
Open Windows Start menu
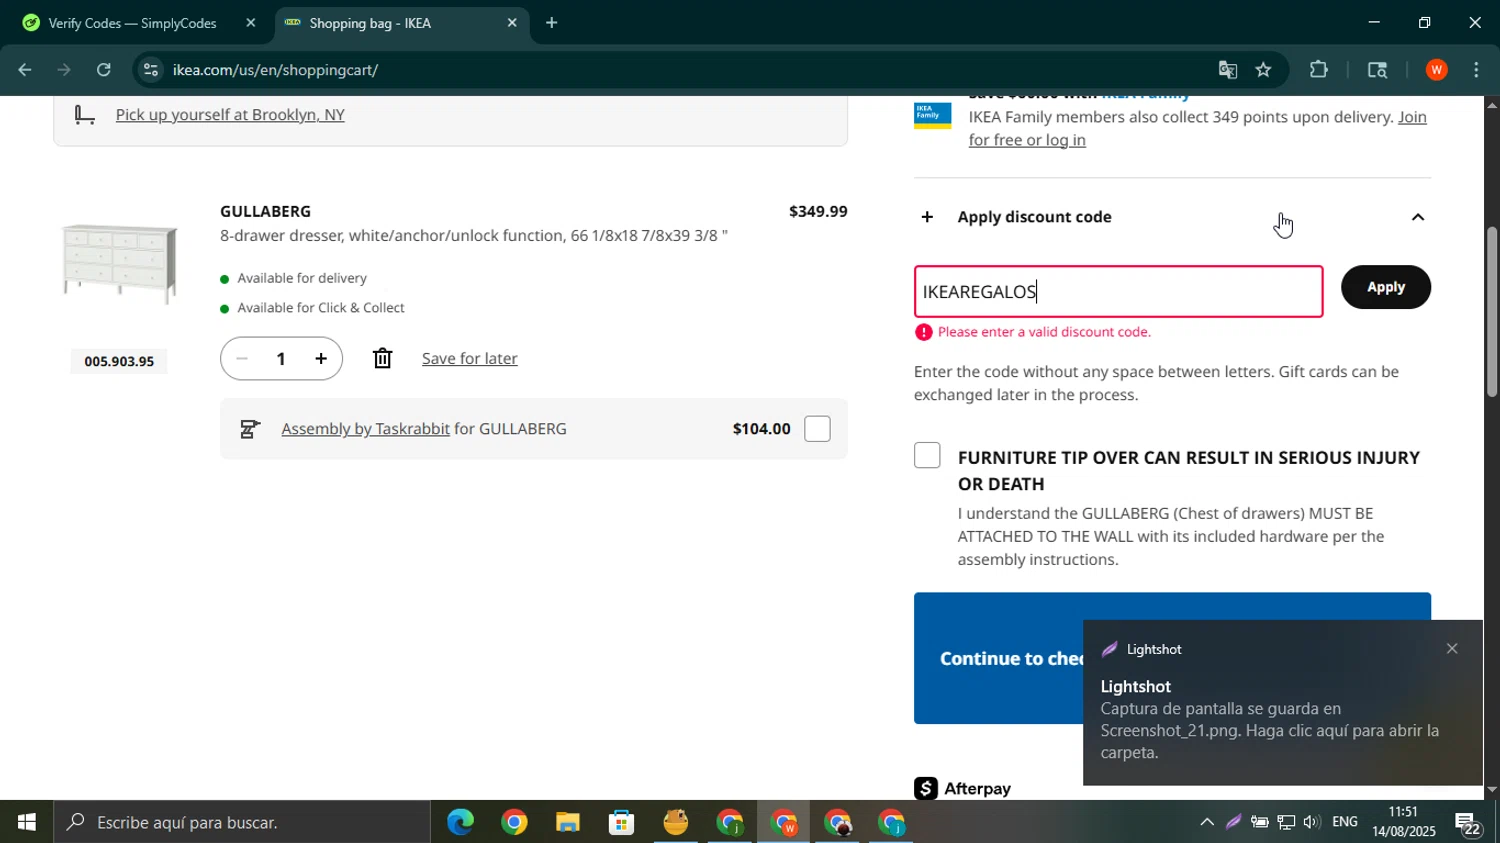point(26,822)
